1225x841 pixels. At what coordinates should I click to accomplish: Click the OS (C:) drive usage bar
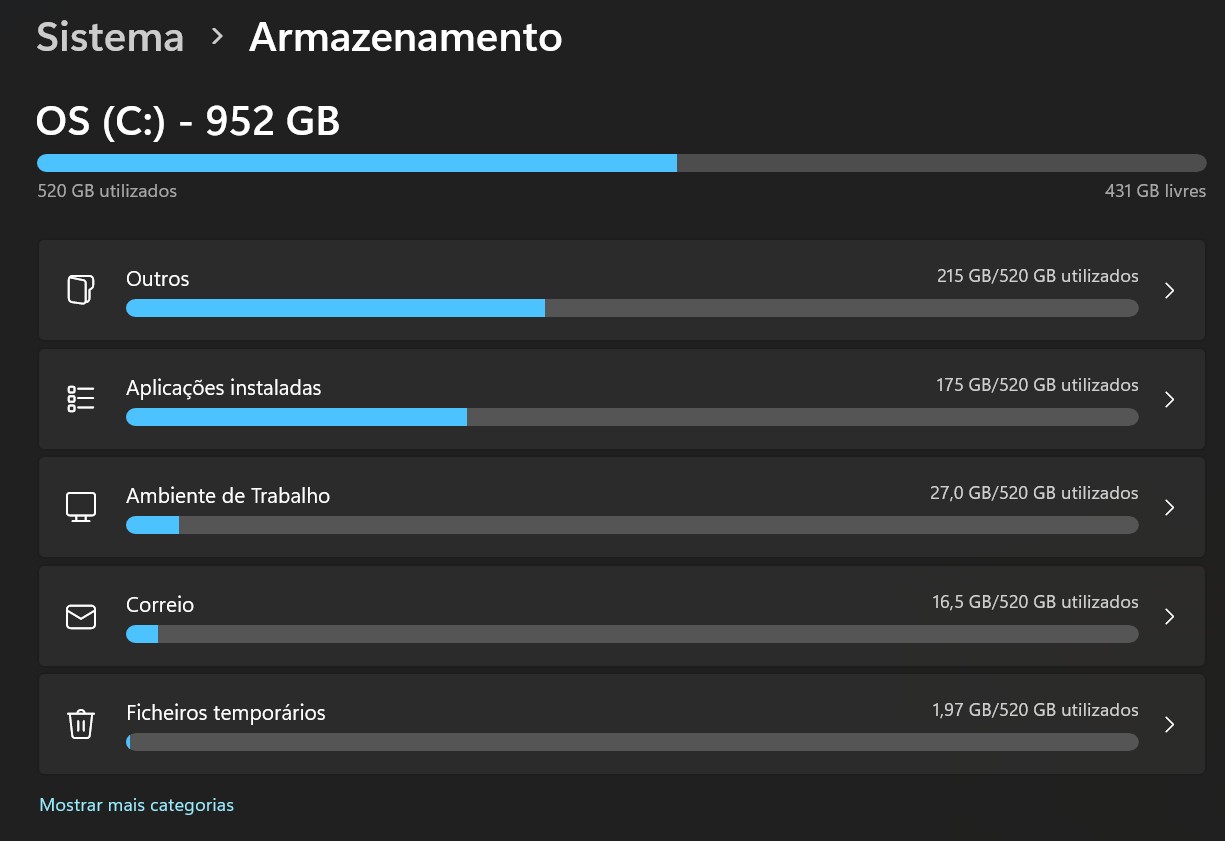tap(621, 163)
